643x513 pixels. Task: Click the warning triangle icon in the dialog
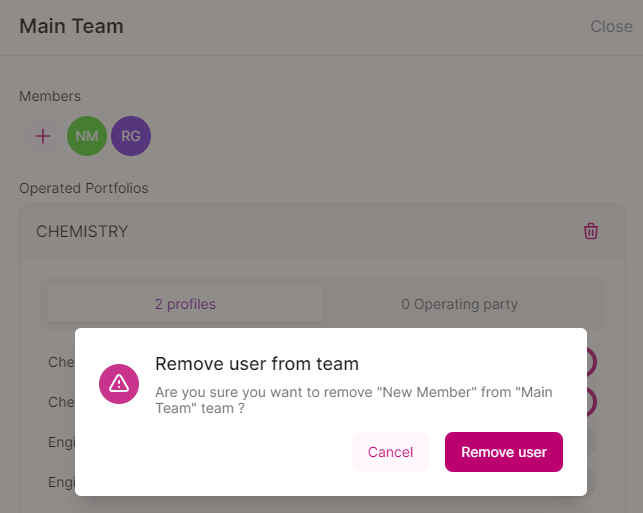[x=119, y=383]
